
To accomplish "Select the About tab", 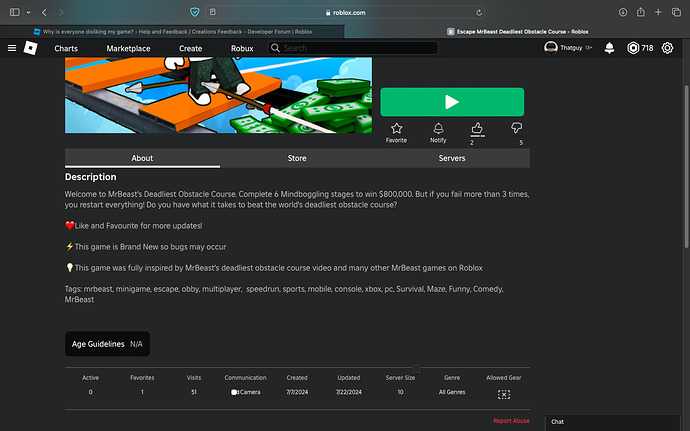I will point(142,158).
